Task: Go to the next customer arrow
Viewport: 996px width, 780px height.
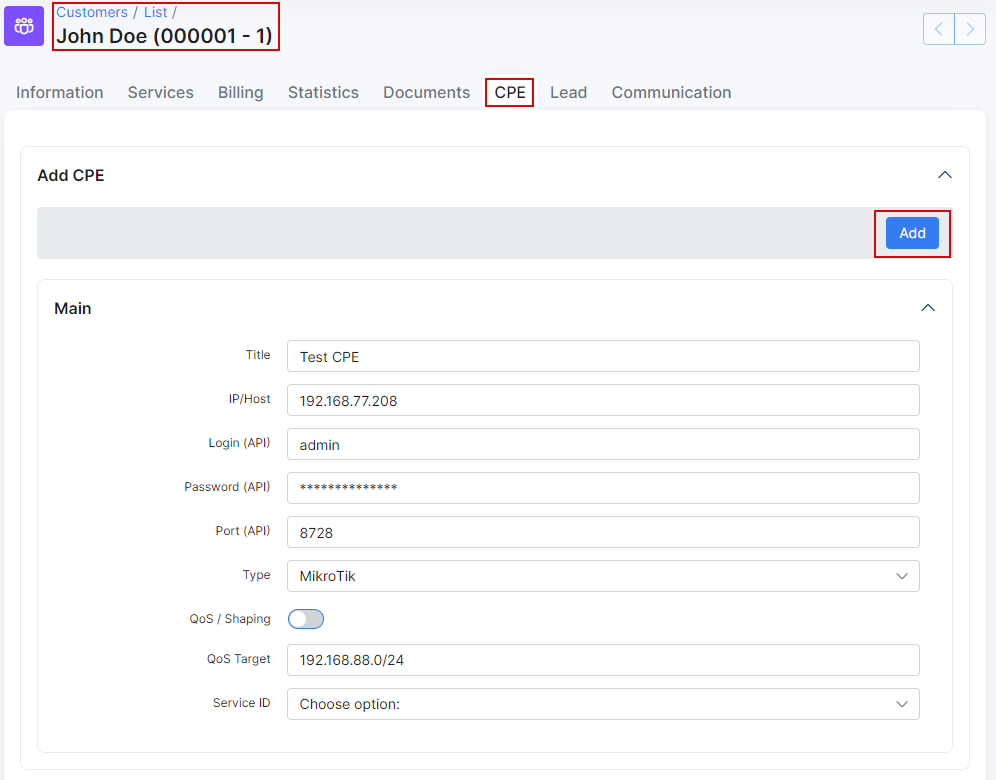Action: [970, 29]
